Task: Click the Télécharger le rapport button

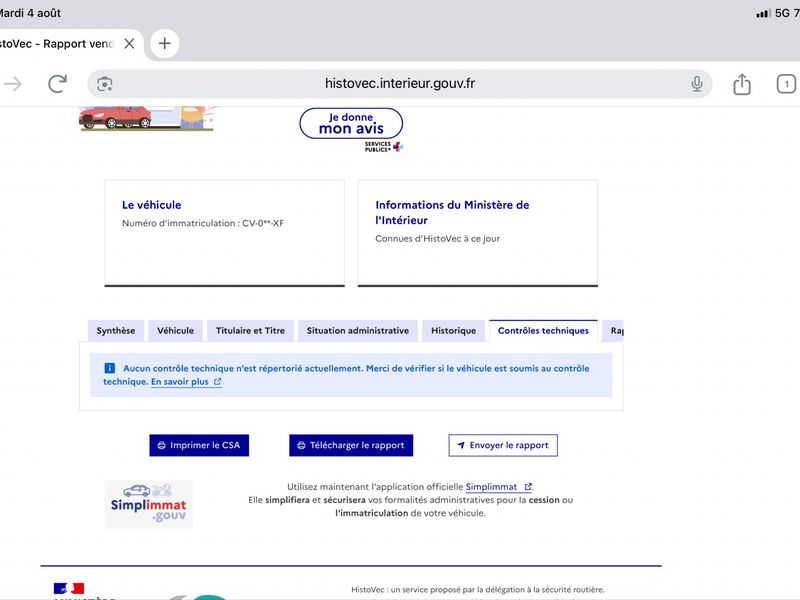Action: click(x=351, y=445)
